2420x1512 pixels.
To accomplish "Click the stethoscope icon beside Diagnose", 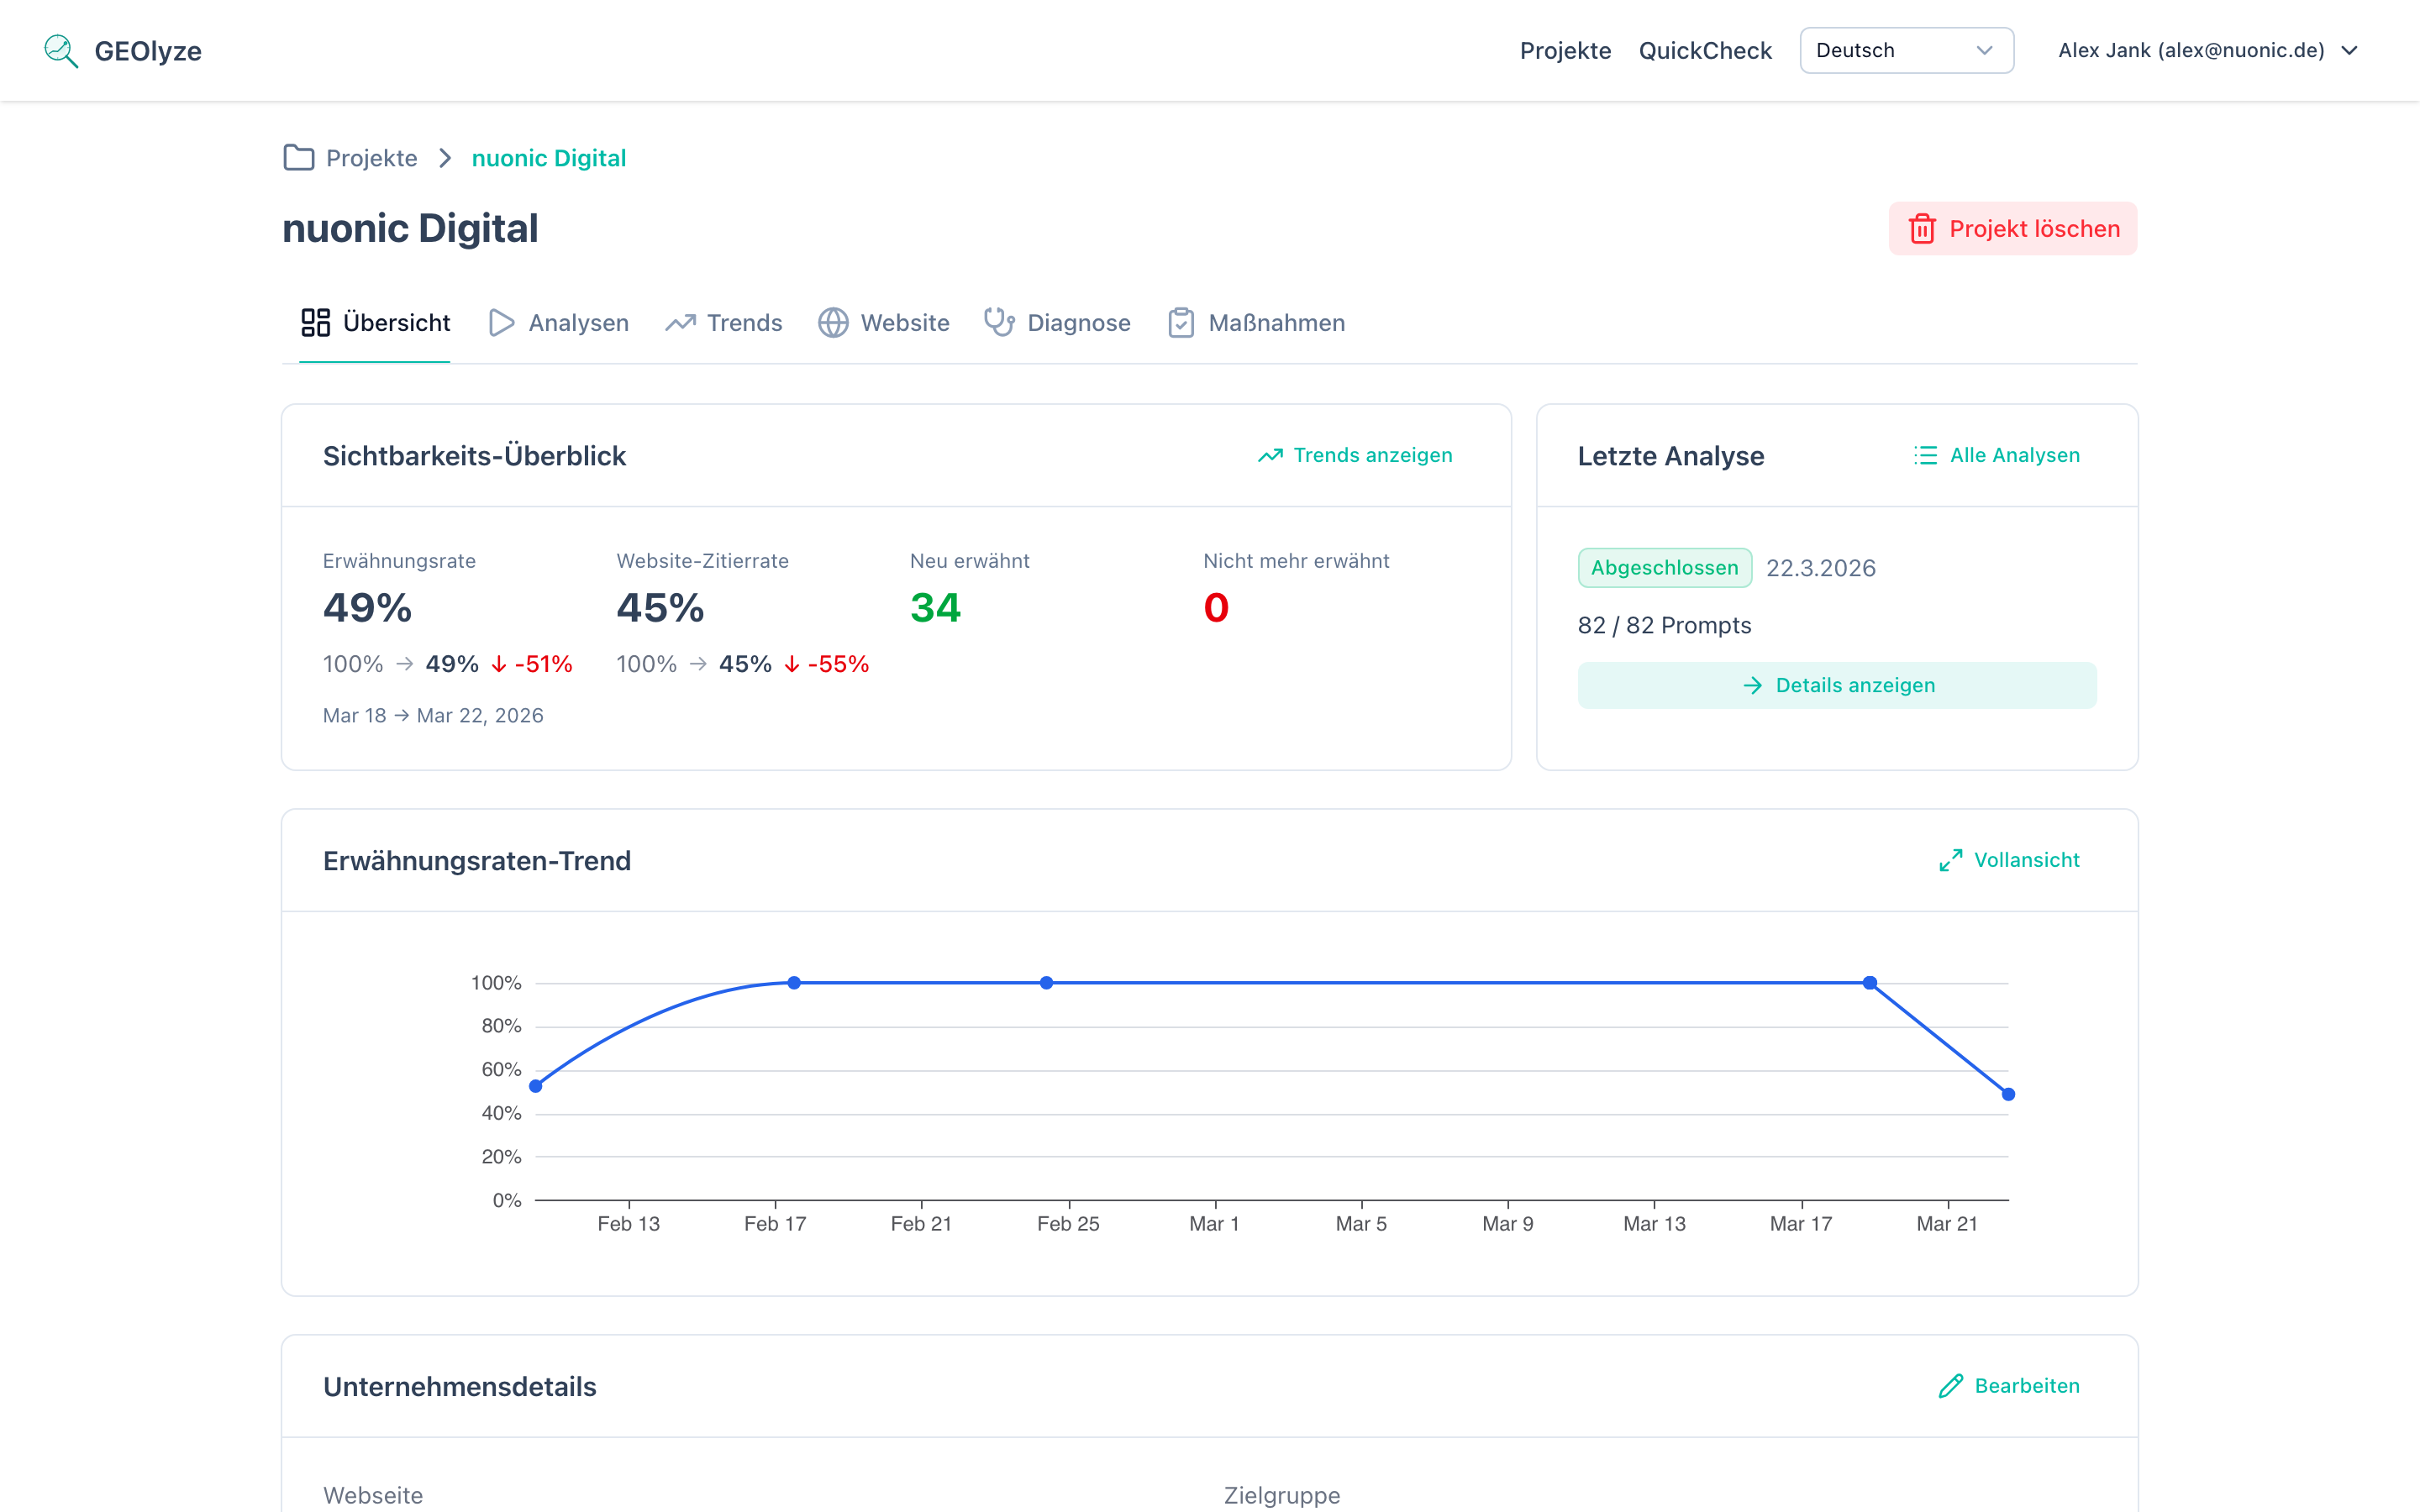I will click(998, 322).
